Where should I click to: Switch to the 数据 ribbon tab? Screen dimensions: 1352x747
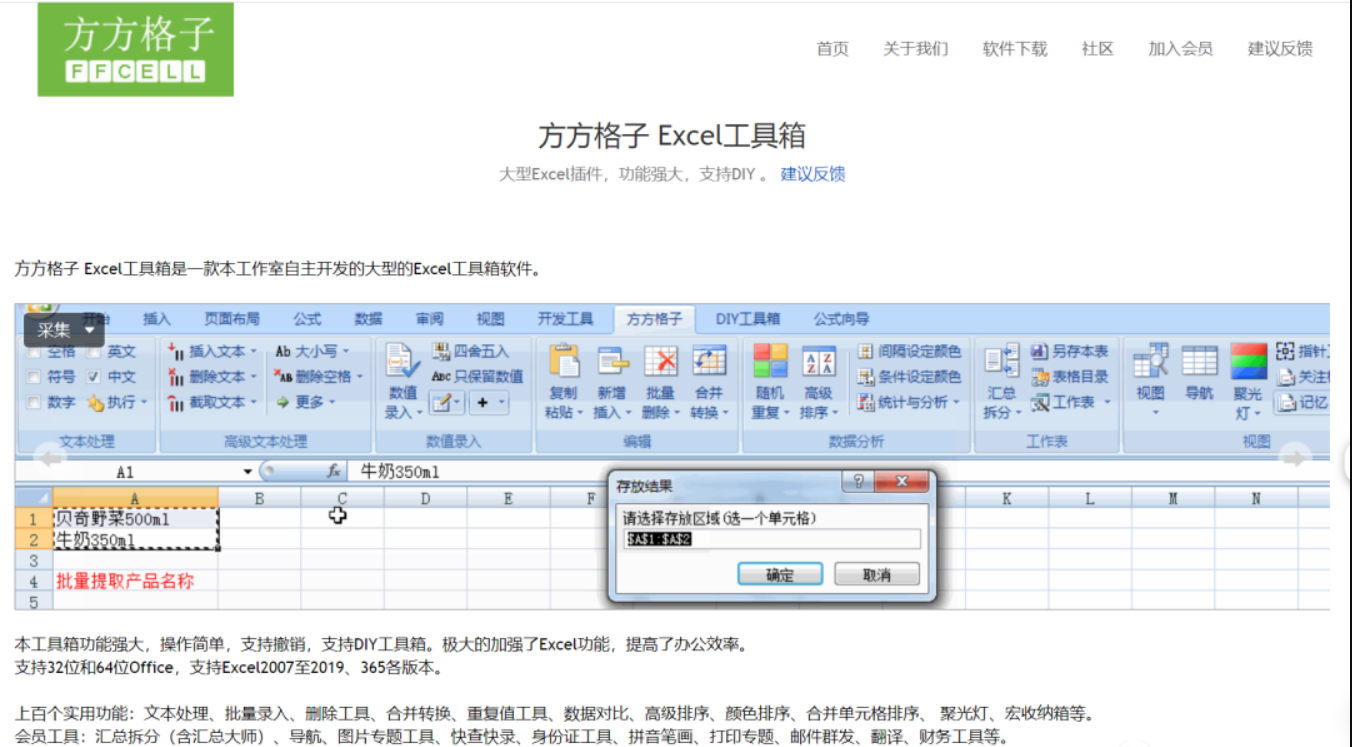368,319
